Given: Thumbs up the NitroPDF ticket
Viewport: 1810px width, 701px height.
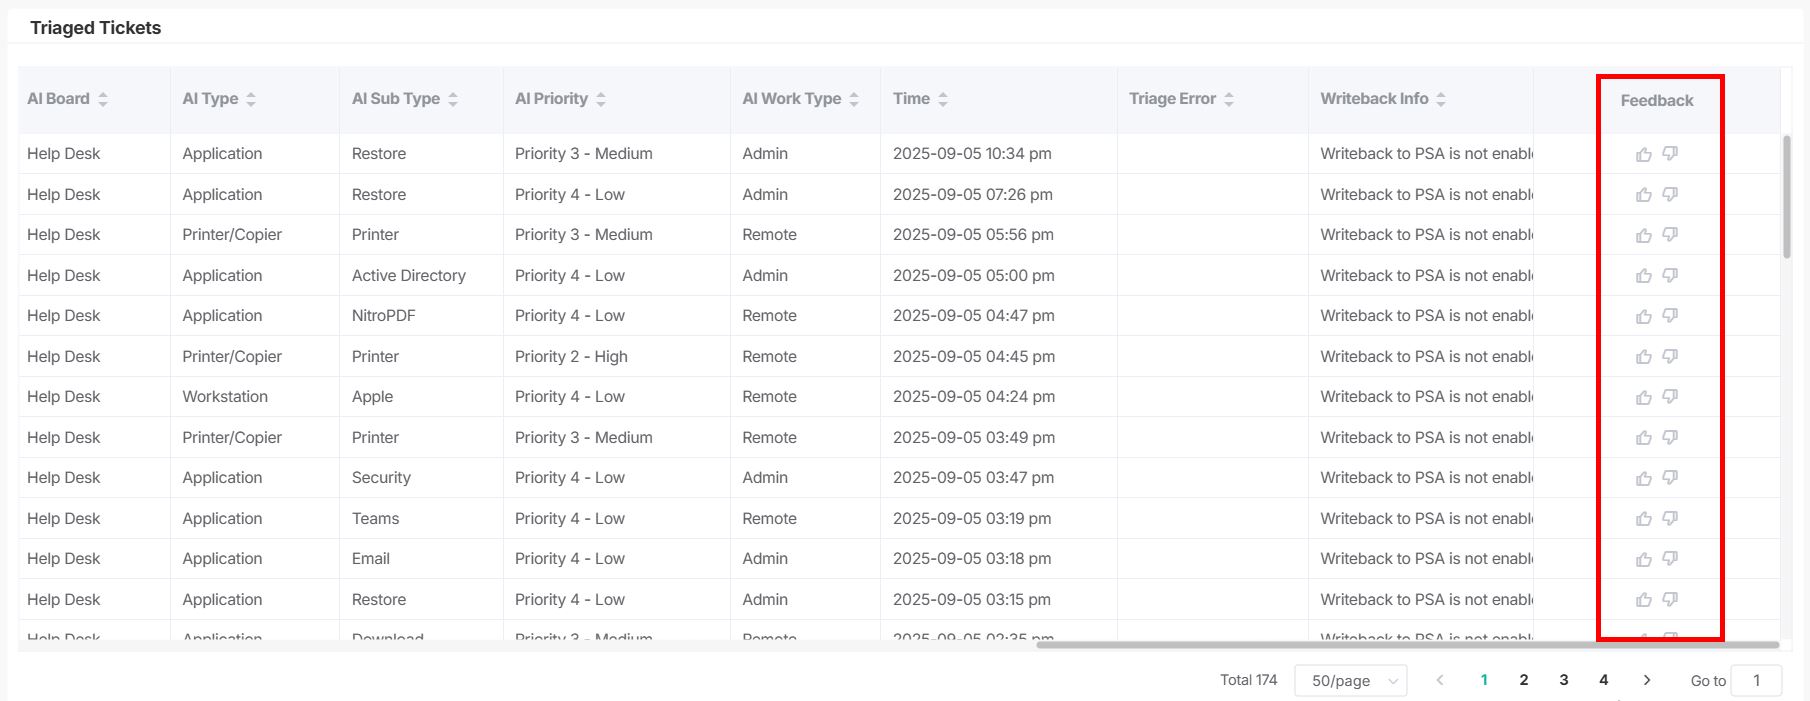Looking at the screenshot, I should point(1643,316).
